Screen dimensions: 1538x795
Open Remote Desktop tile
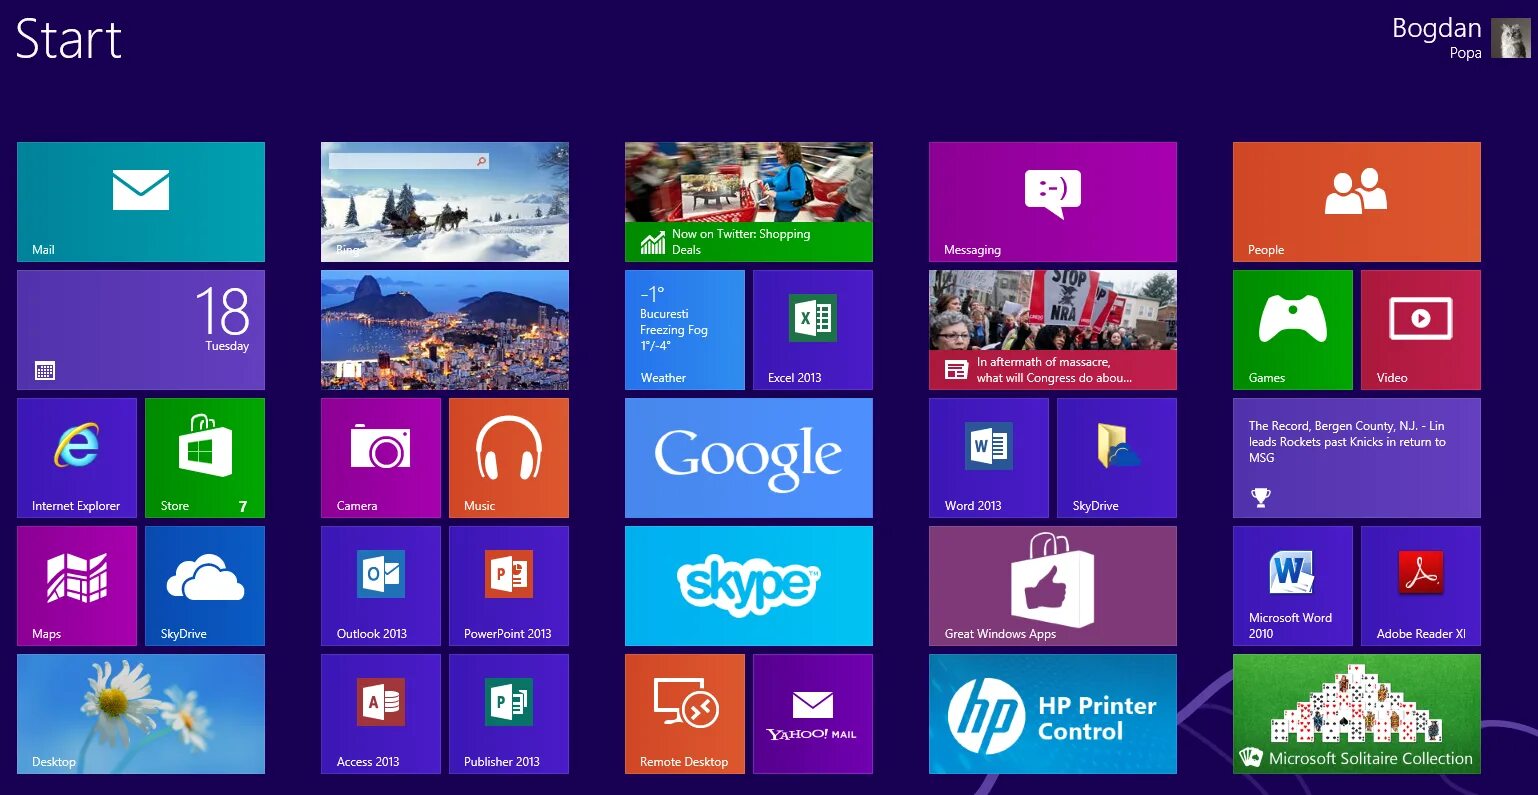[685, 714]
